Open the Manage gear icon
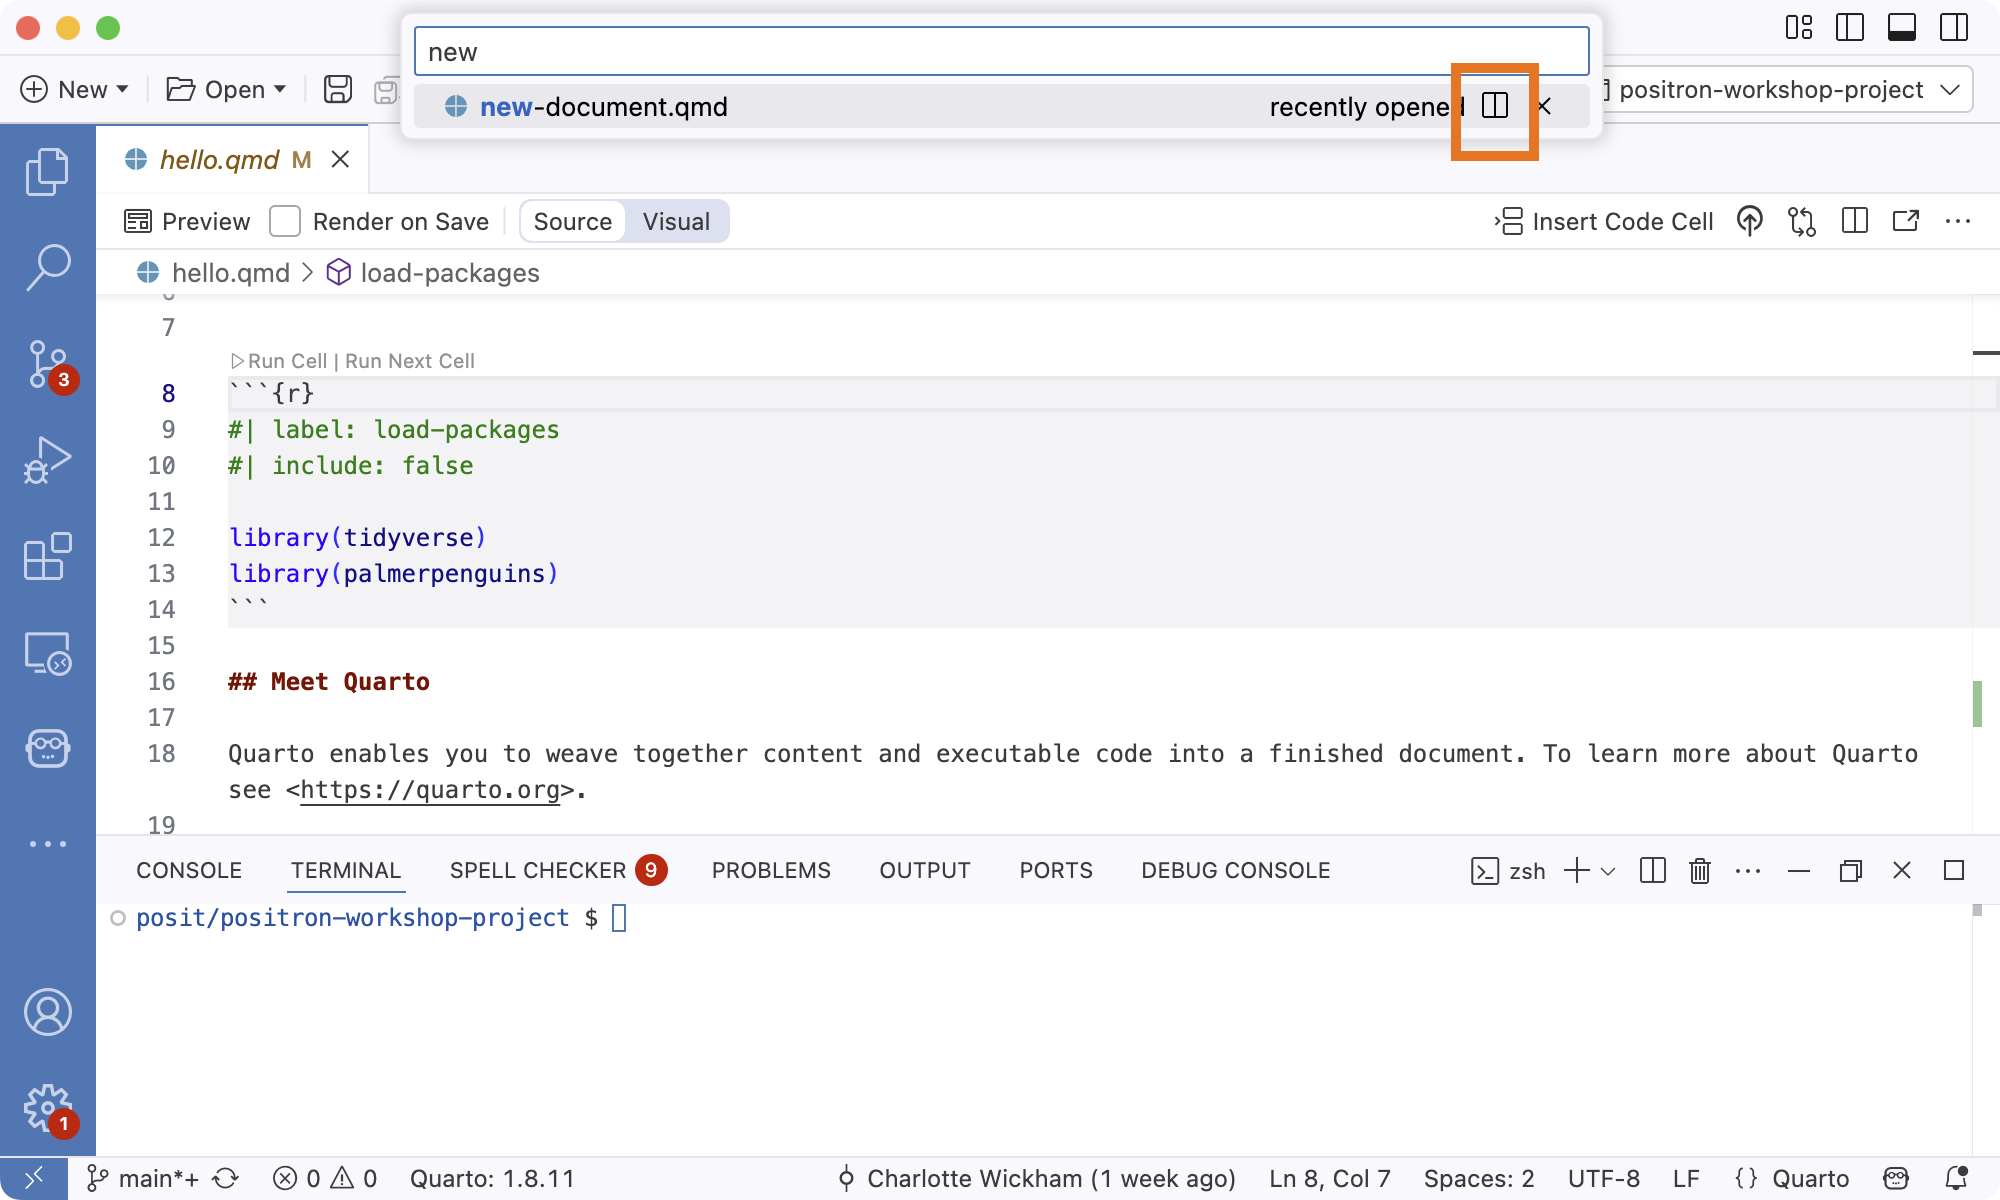The width and height of the screenshot is (2000, 1200). pyautogui.click(x=47, y=1109)
